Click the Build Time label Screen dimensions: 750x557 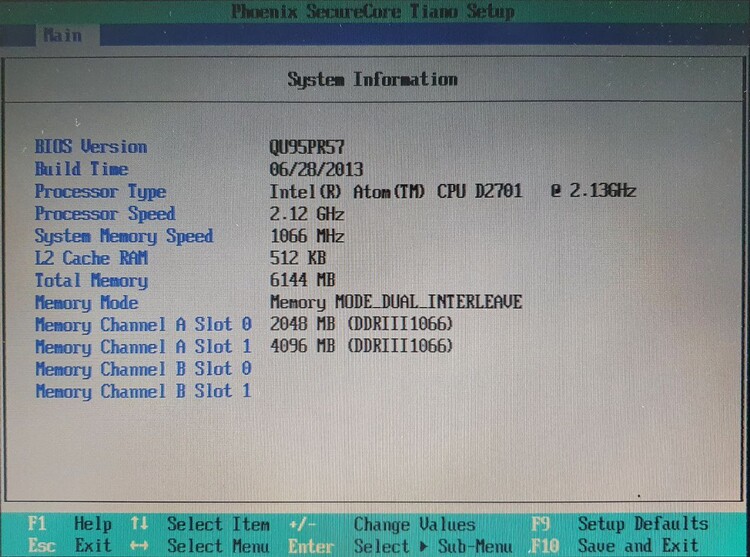pyautogui.click(x=81, y=169)
